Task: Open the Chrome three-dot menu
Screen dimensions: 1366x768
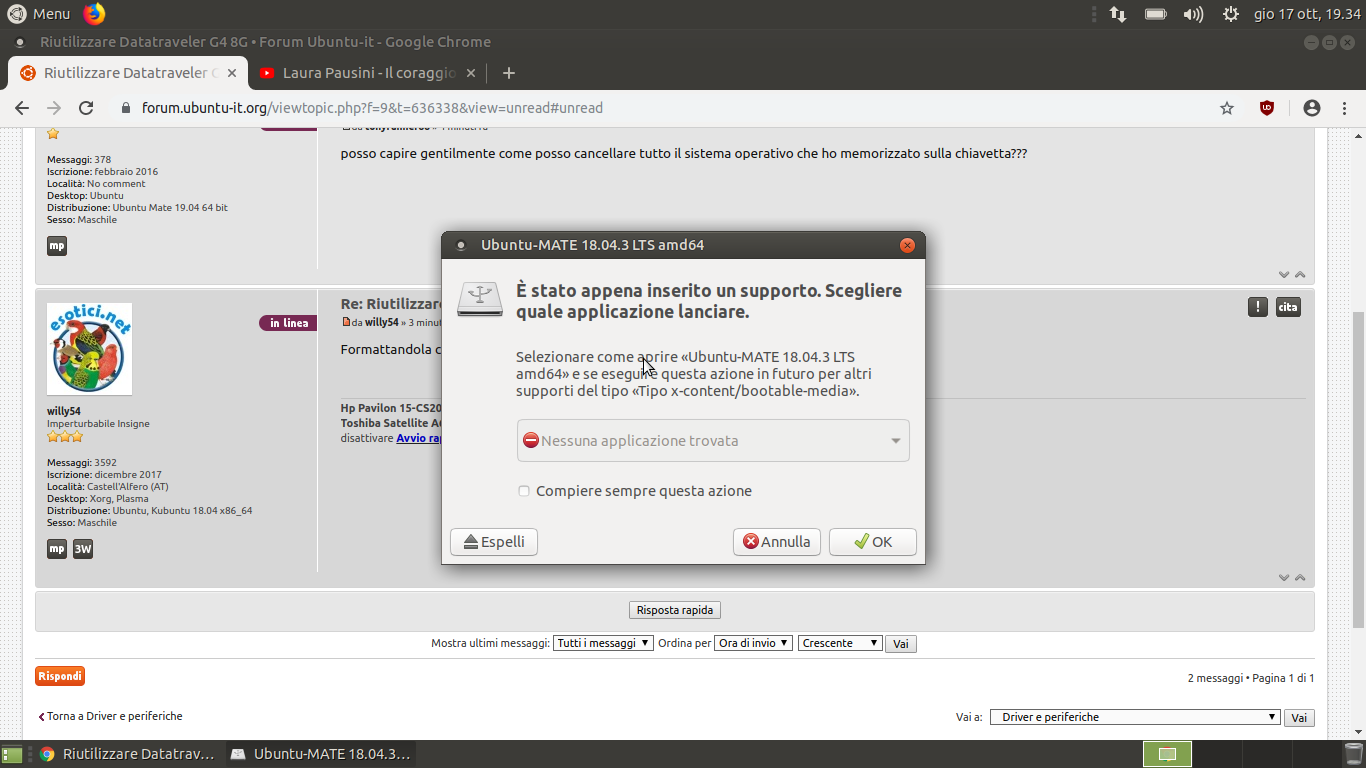Action: [1344, 108]
